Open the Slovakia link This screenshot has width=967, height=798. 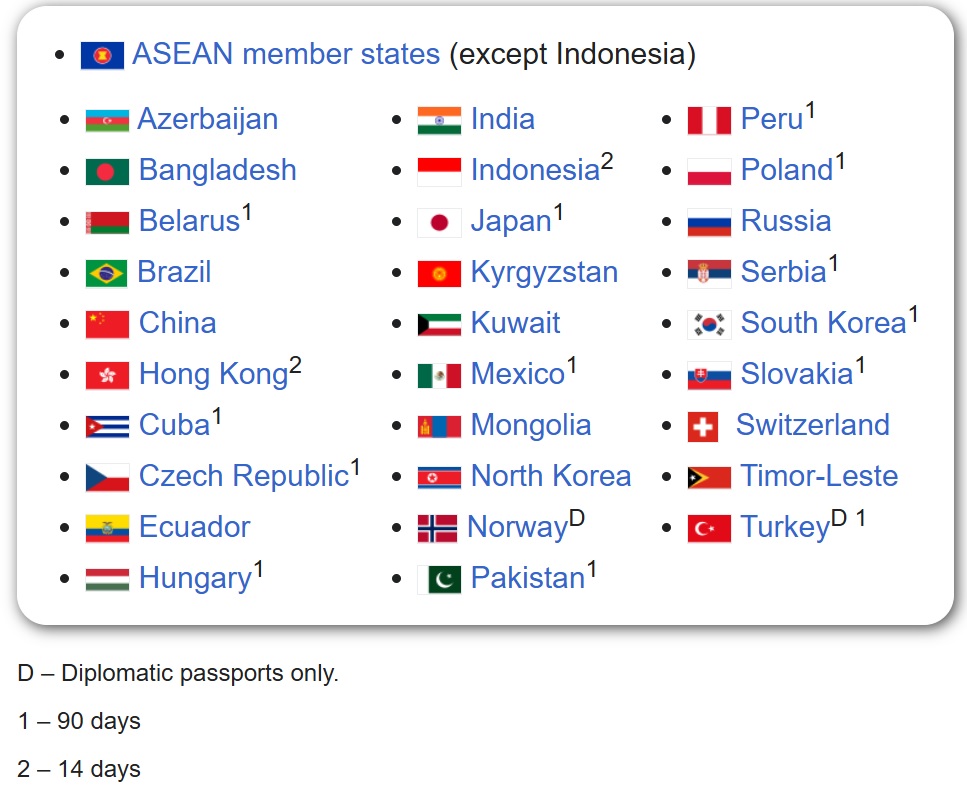797,374
